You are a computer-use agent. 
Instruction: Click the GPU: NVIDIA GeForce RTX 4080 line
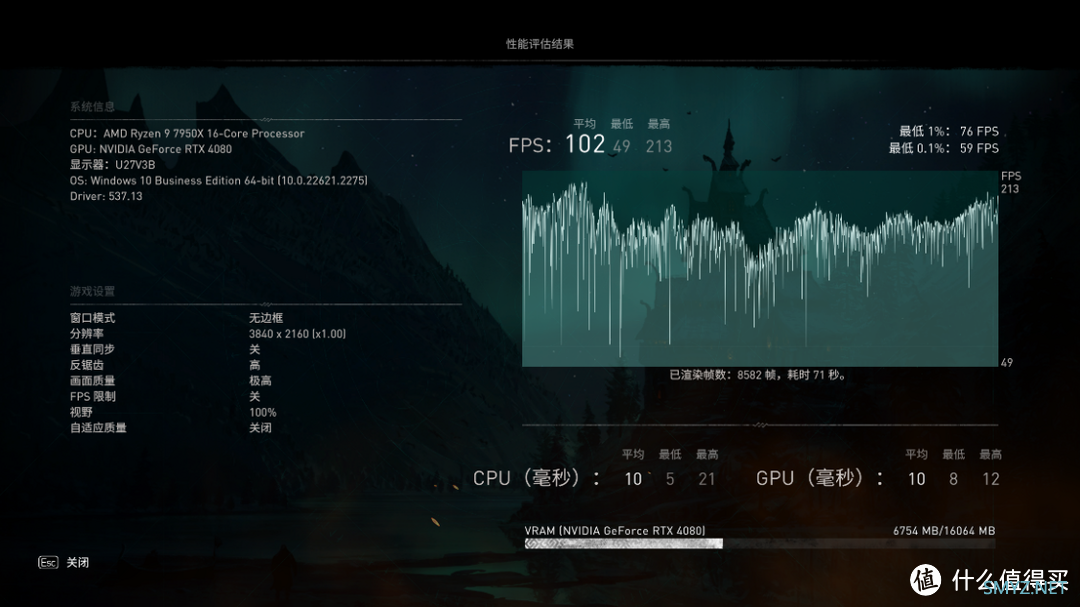pos(151,149)
